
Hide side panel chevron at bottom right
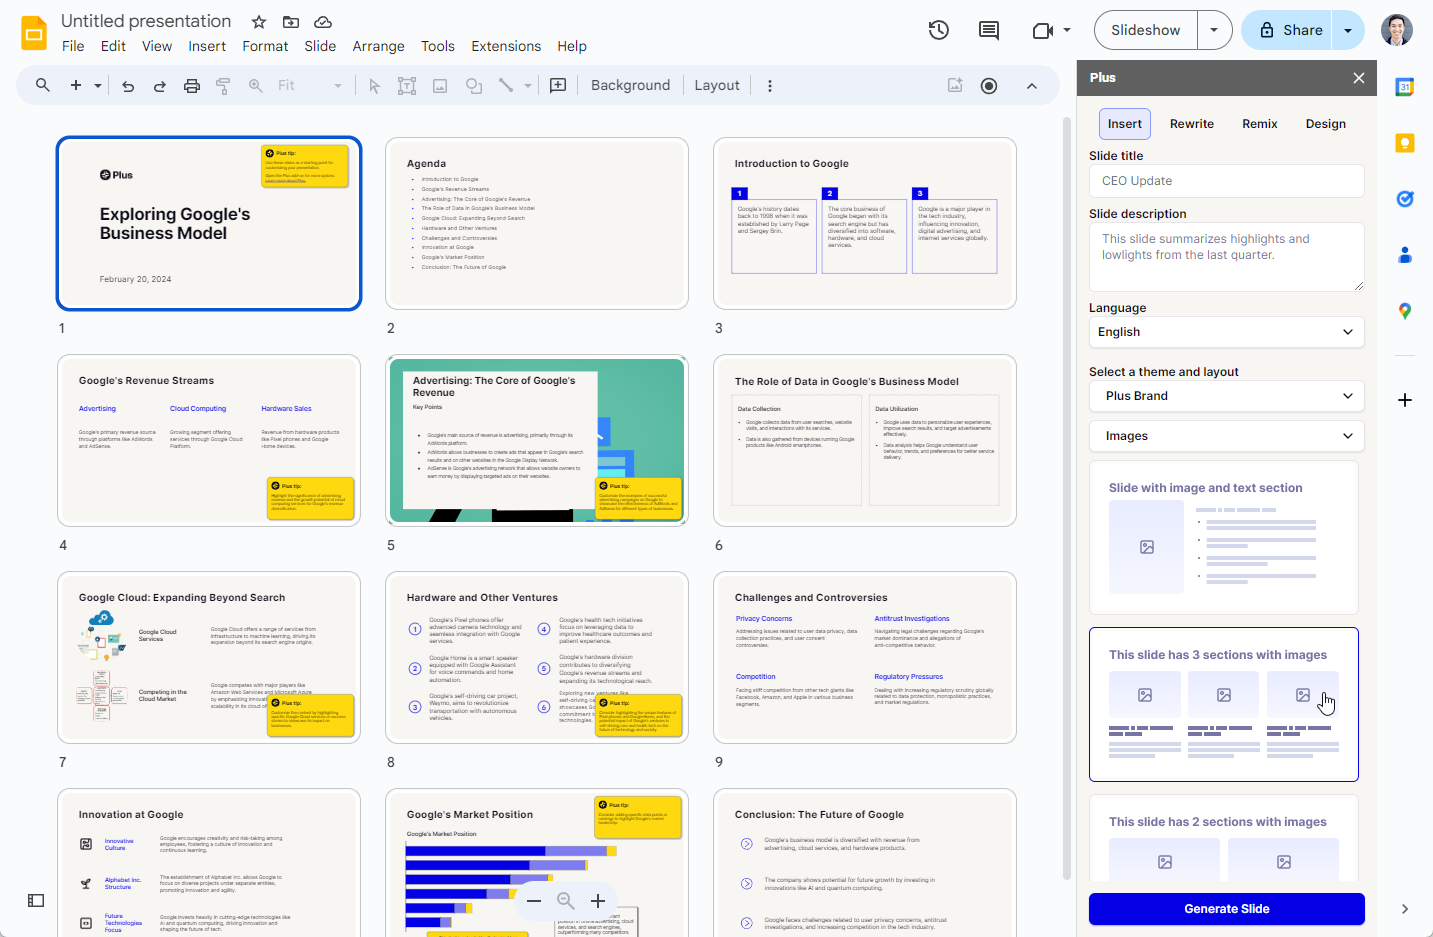click(x=1405, y=909)
